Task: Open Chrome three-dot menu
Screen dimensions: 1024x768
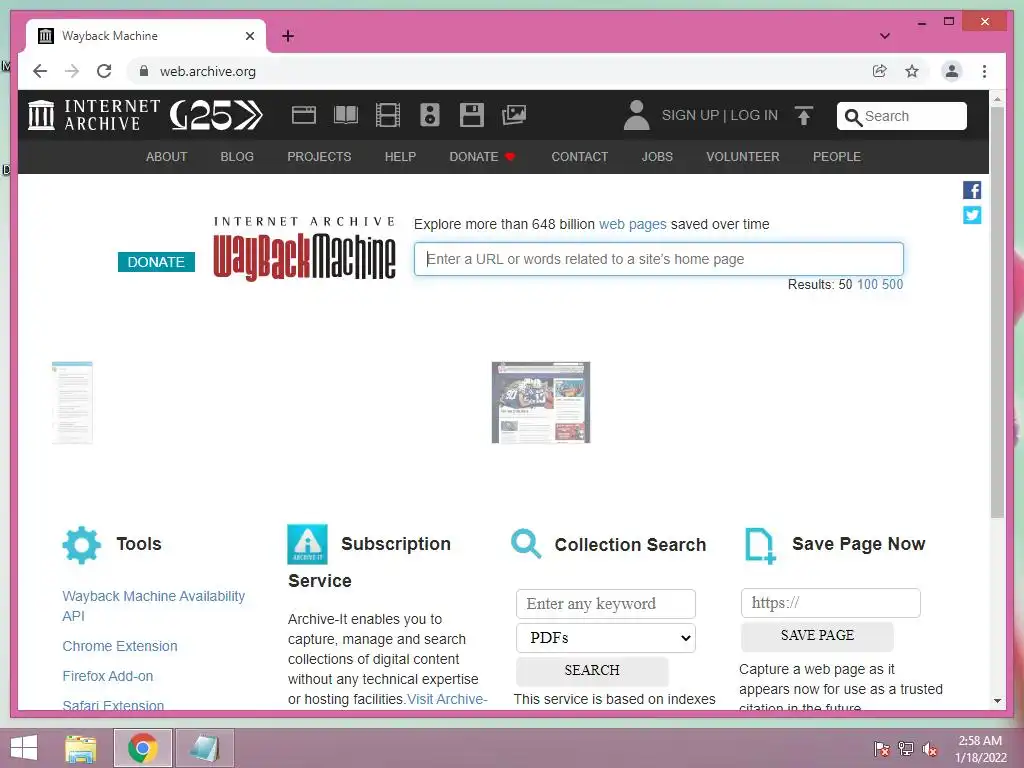Action: [x=984, y=71]
